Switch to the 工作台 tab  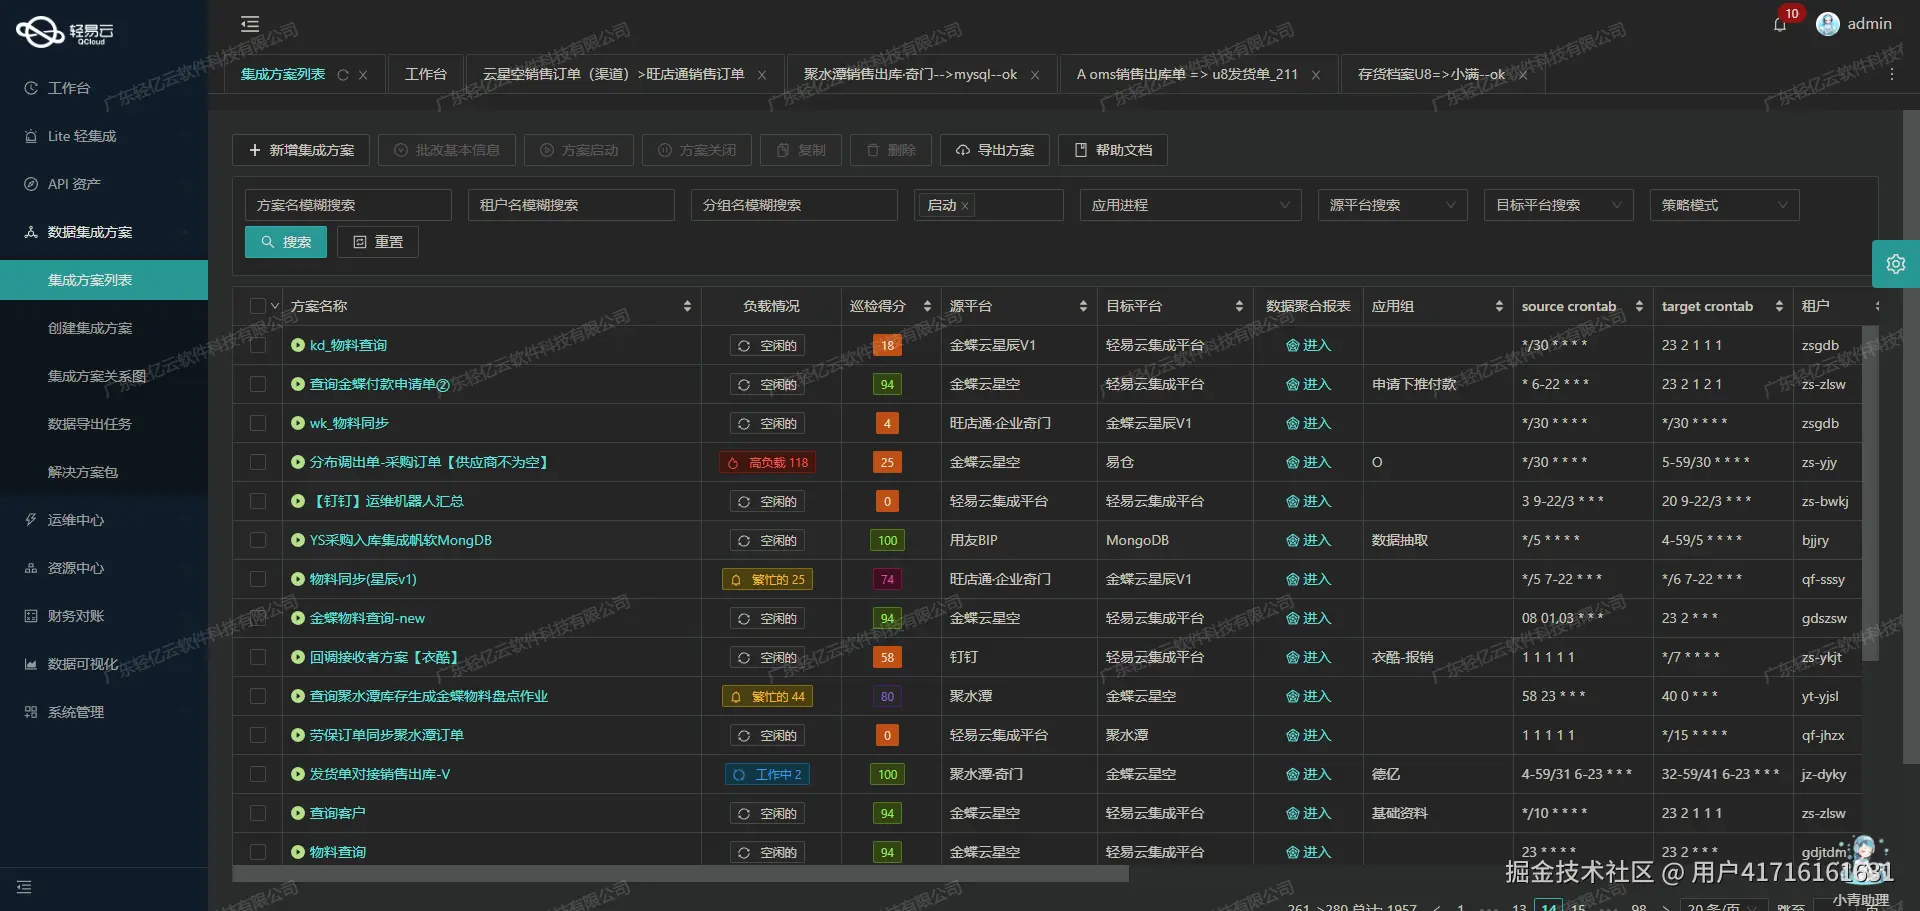click(426, 73)
